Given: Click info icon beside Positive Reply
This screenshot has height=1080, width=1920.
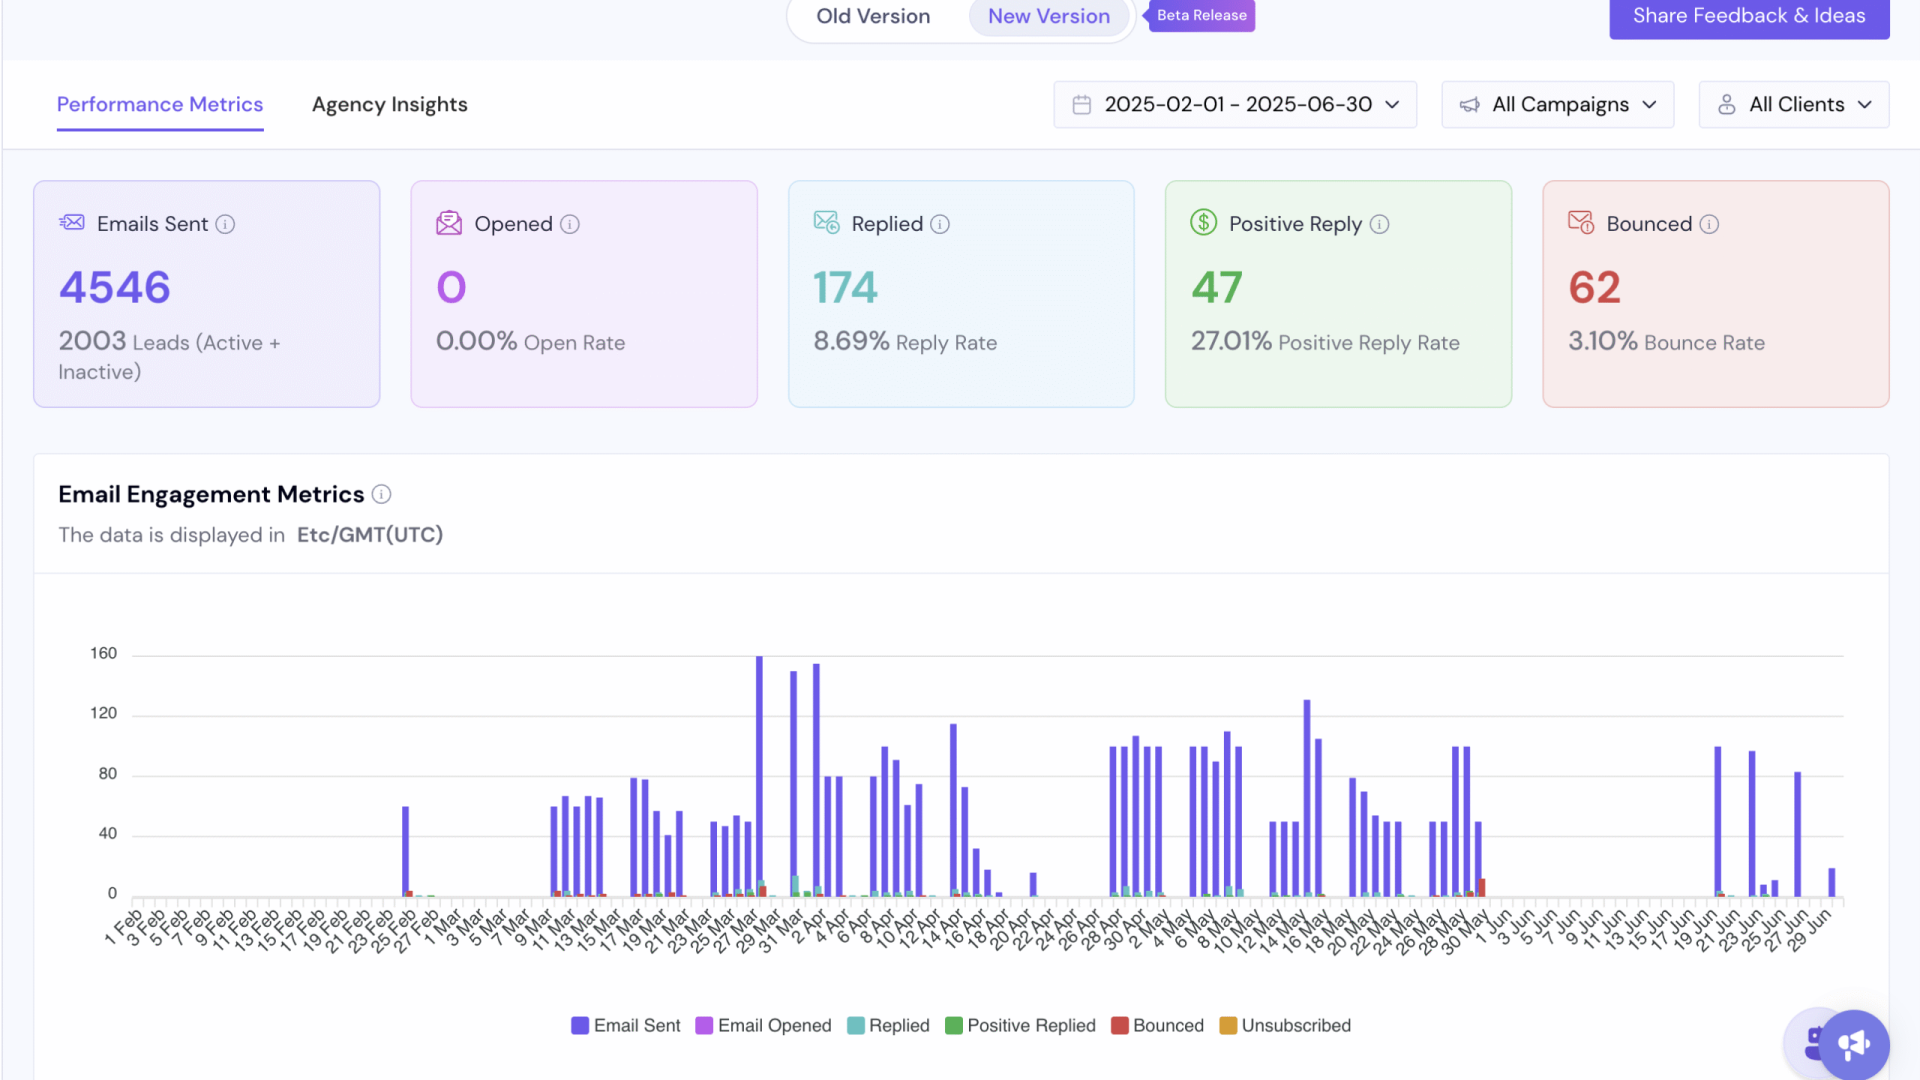Looking at the screenshot, I should (x=1379, y=224).
